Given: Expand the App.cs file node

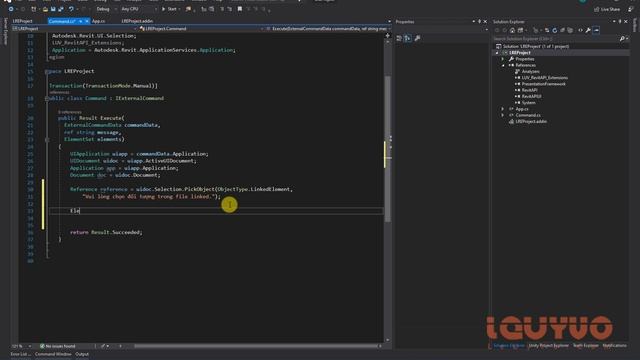Looking at the screenshot, I should tap(503, 109).
